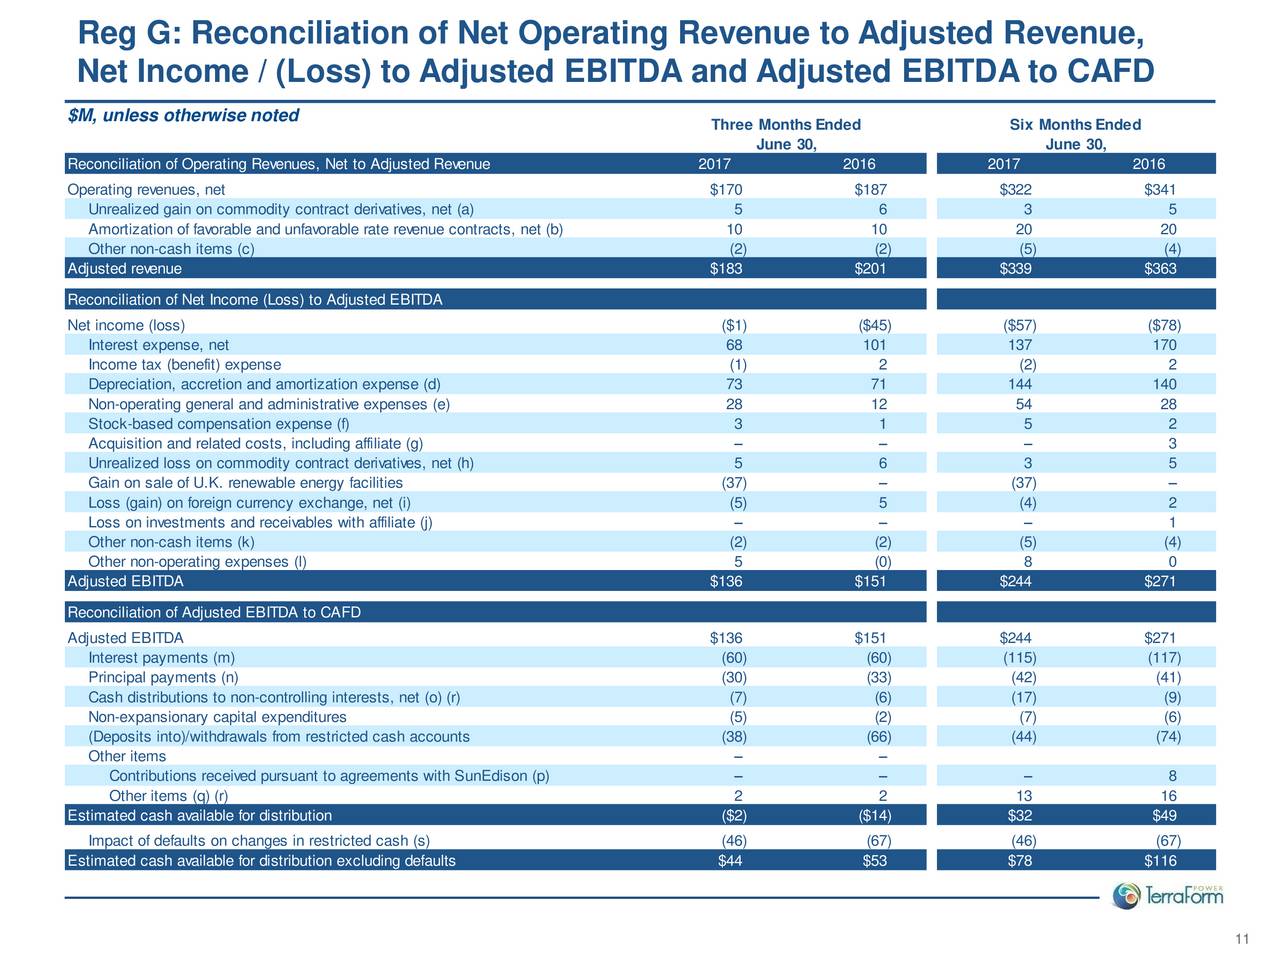The height and width of the screenshot is (960, 1280).
Task: Select 'Non-operating general and administrative expenses (e)'
Action: (x=269, y=404)
